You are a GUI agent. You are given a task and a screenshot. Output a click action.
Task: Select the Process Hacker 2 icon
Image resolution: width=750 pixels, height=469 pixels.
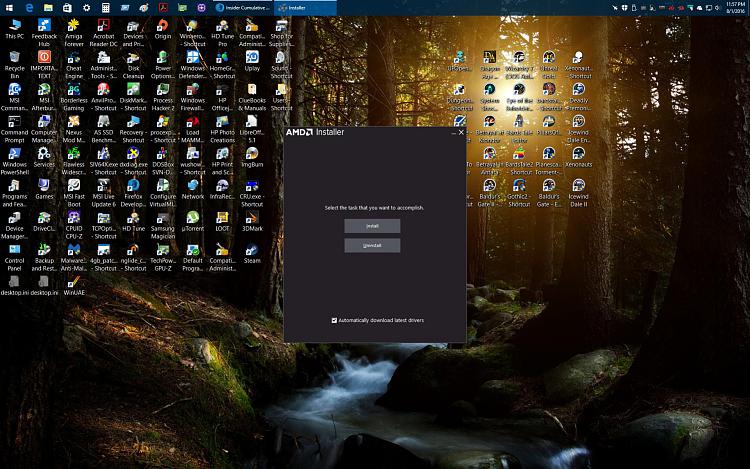click(x=163, y=97)
